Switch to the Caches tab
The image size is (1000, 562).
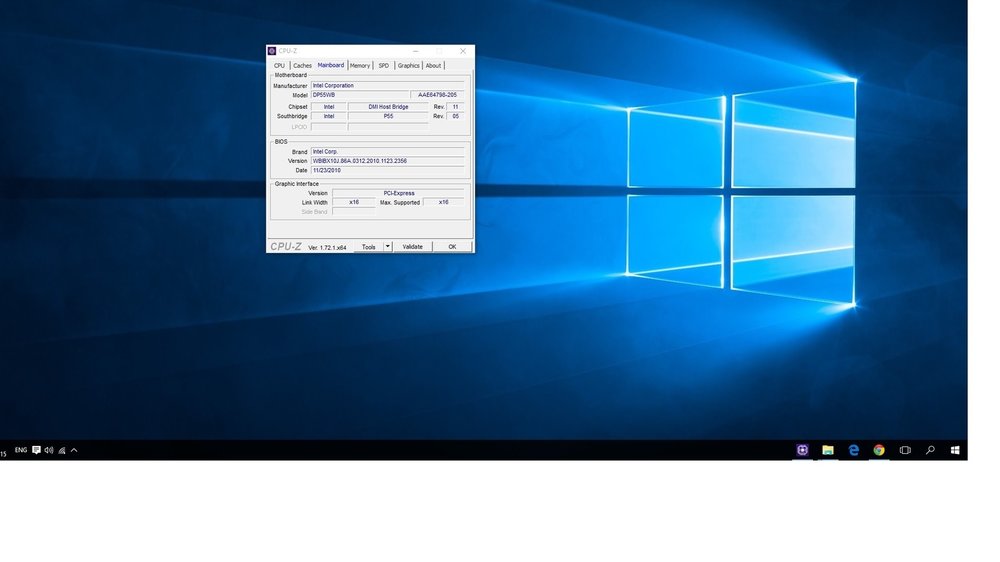[302, 66]
